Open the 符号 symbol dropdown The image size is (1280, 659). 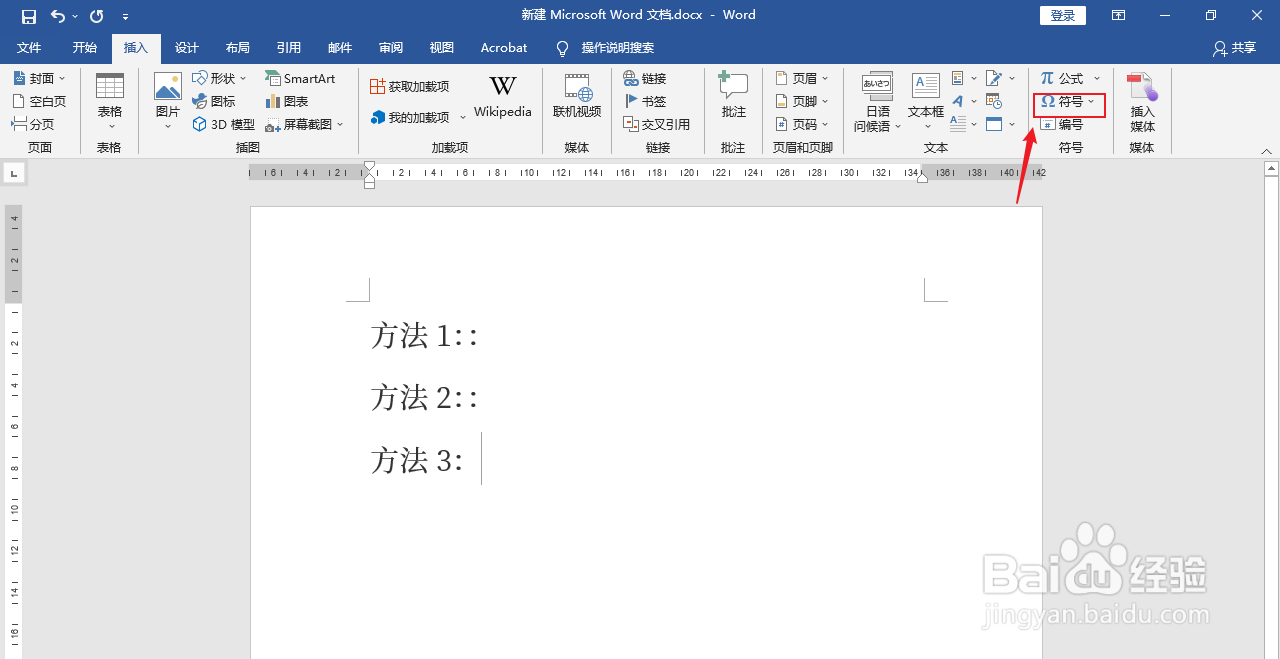(x=1068, y=101)
